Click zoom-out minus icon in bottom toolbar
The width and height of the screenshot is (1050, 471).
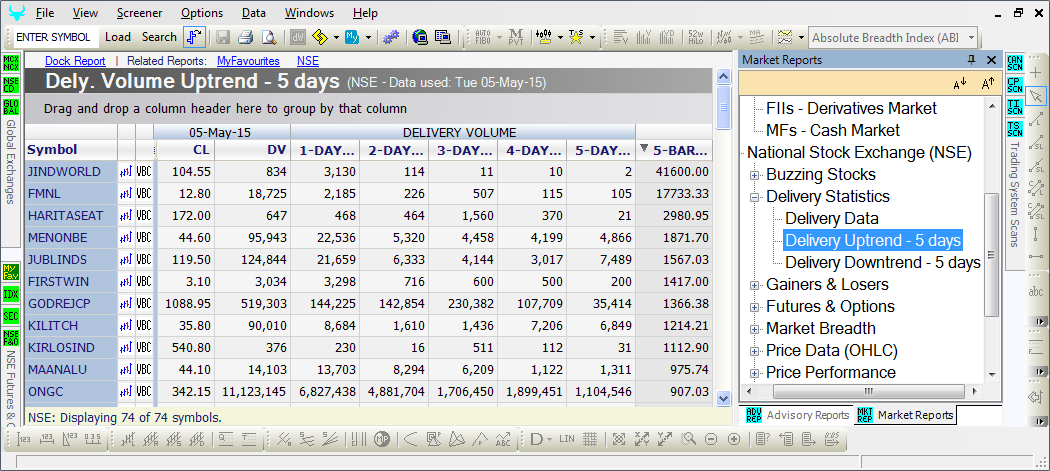click(x=711, y=440)
